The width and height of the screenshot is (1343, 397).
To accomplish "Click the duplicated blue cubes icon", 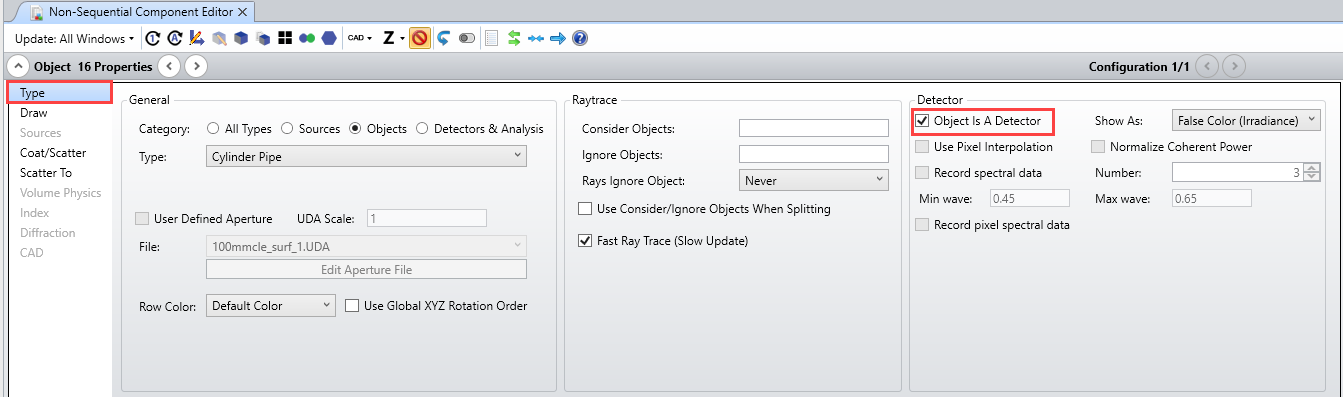I will click(x=262, y=38).
